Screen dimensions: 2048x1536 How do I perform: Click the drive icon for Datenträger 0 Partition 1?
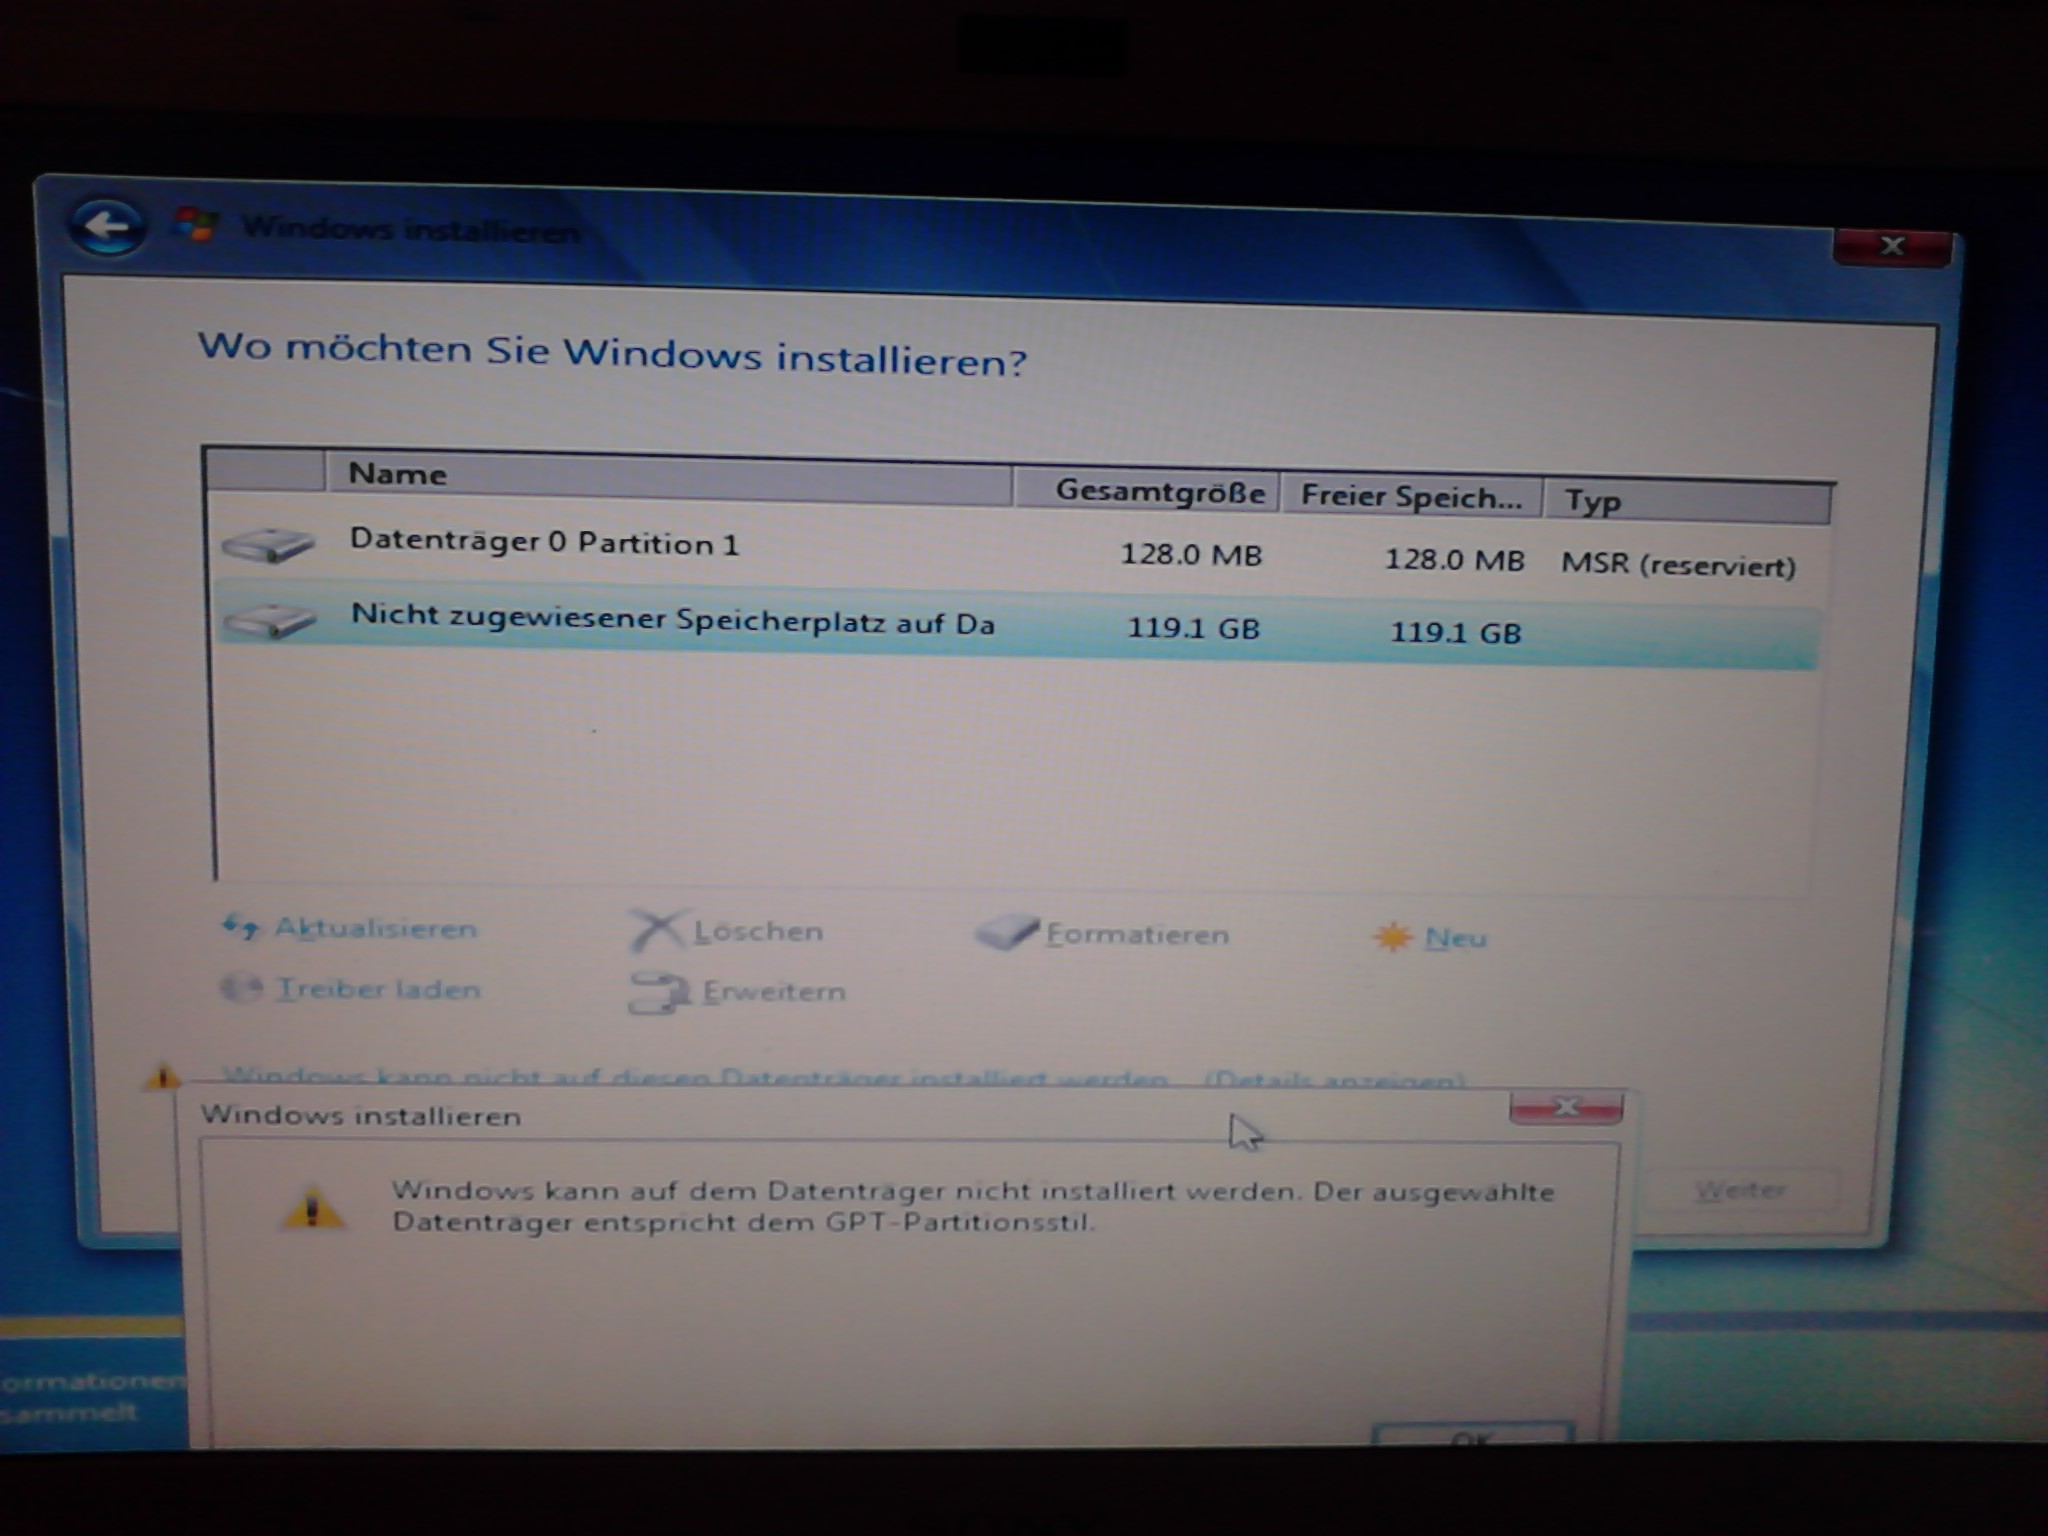click(268, 545)
